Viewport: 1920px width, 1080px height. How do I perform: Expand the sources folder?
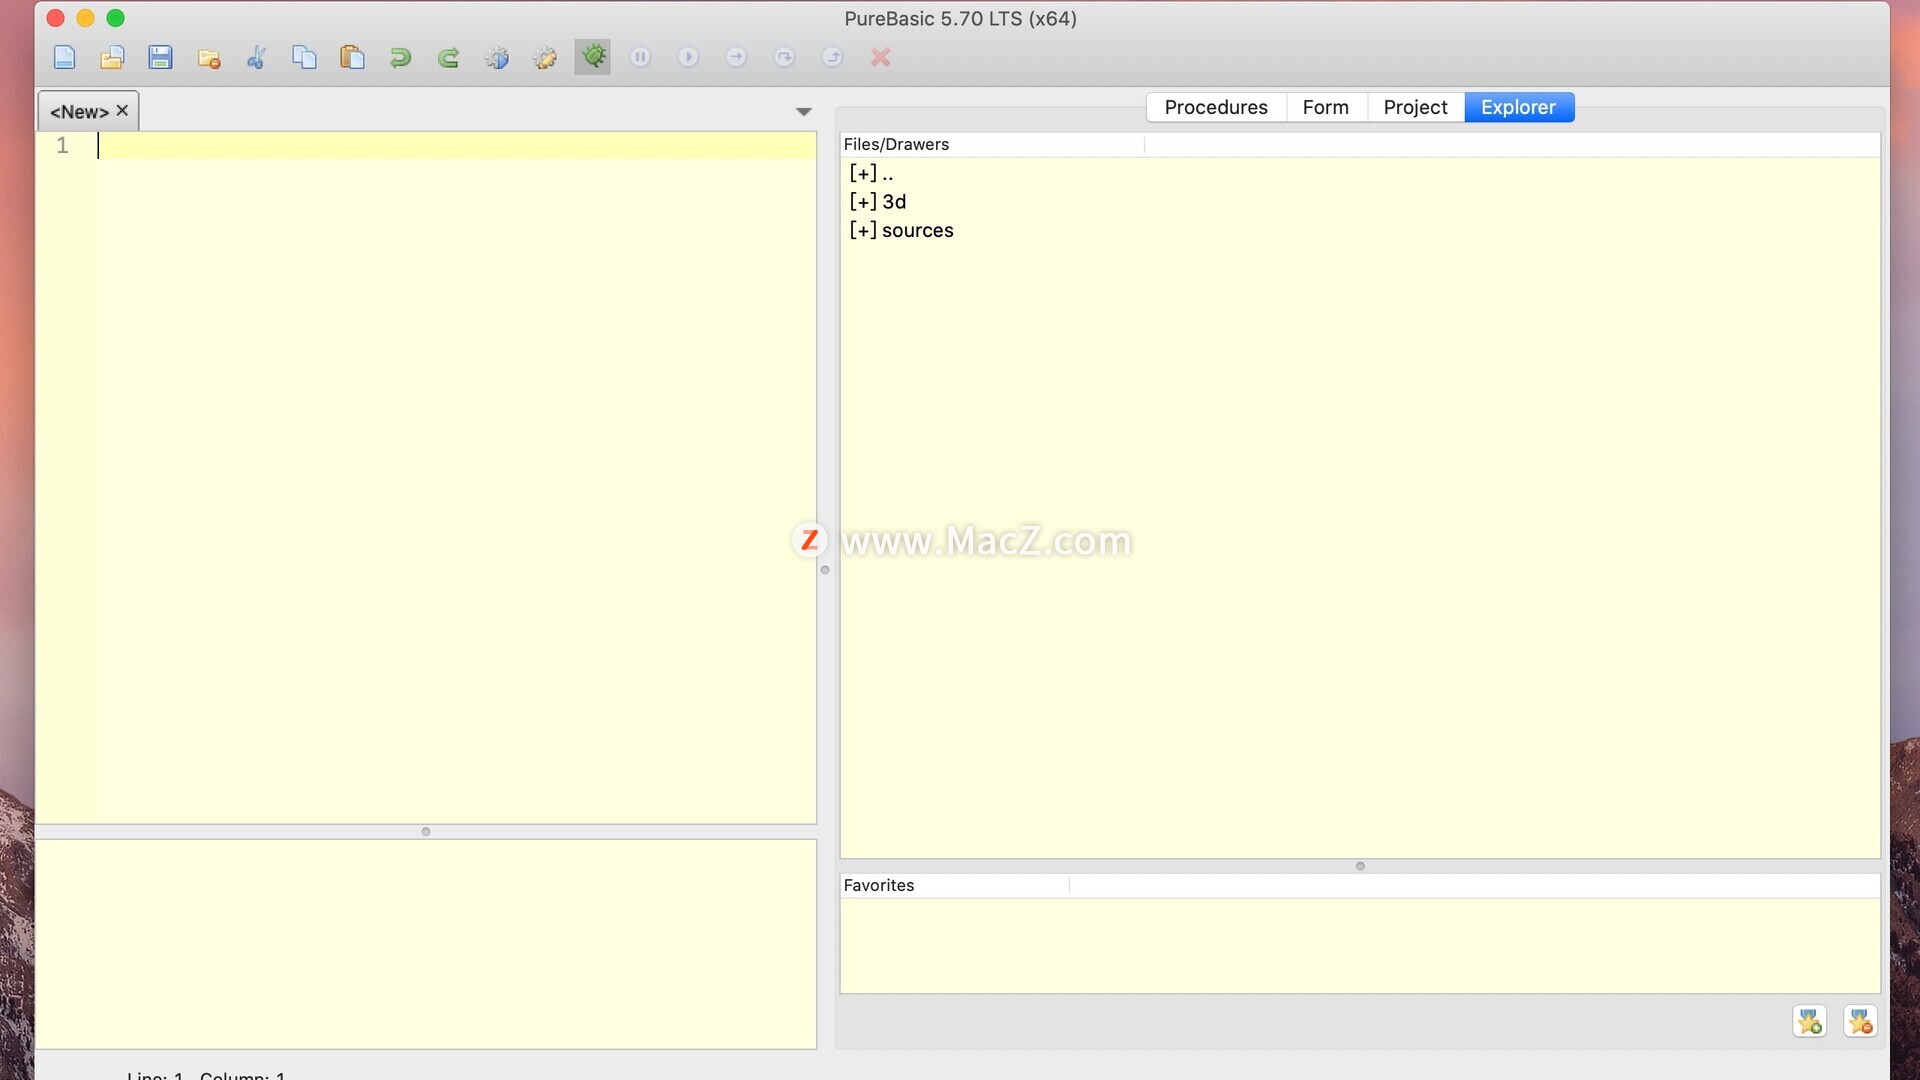863,231
